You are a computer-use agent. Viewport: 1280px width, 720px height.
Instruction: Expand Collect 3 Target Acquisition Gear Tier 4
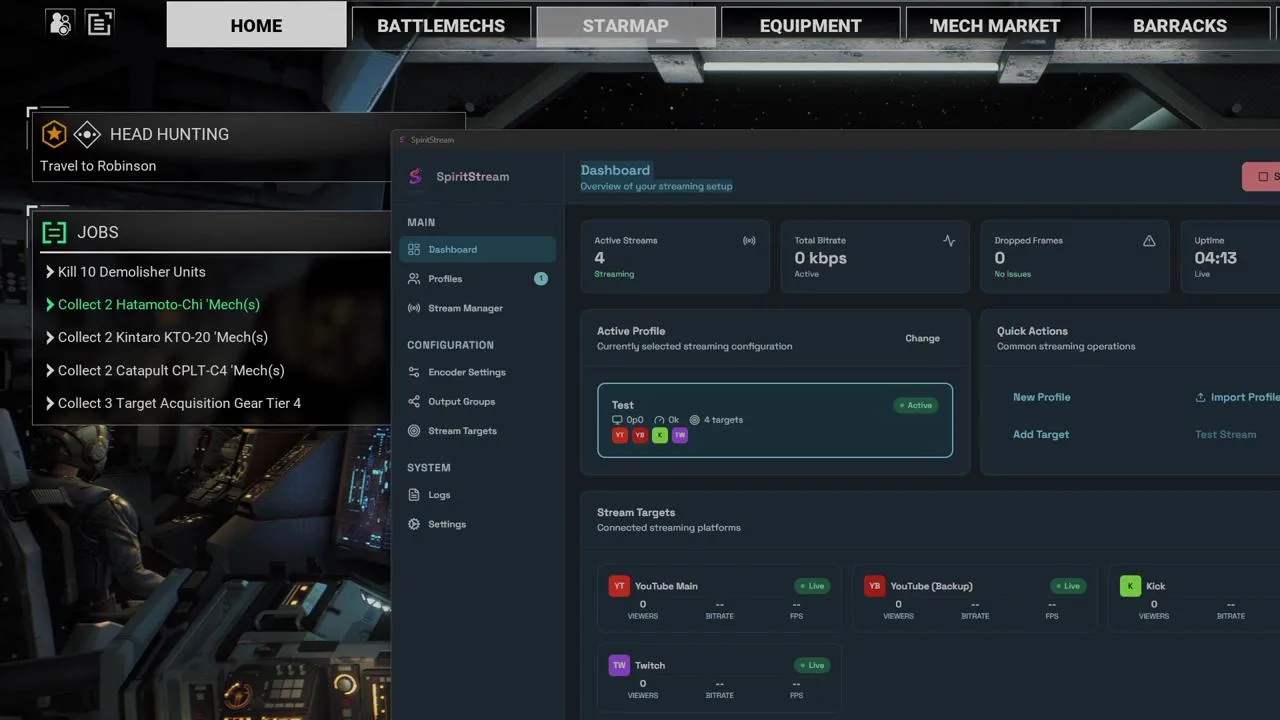tap(173, 403)
